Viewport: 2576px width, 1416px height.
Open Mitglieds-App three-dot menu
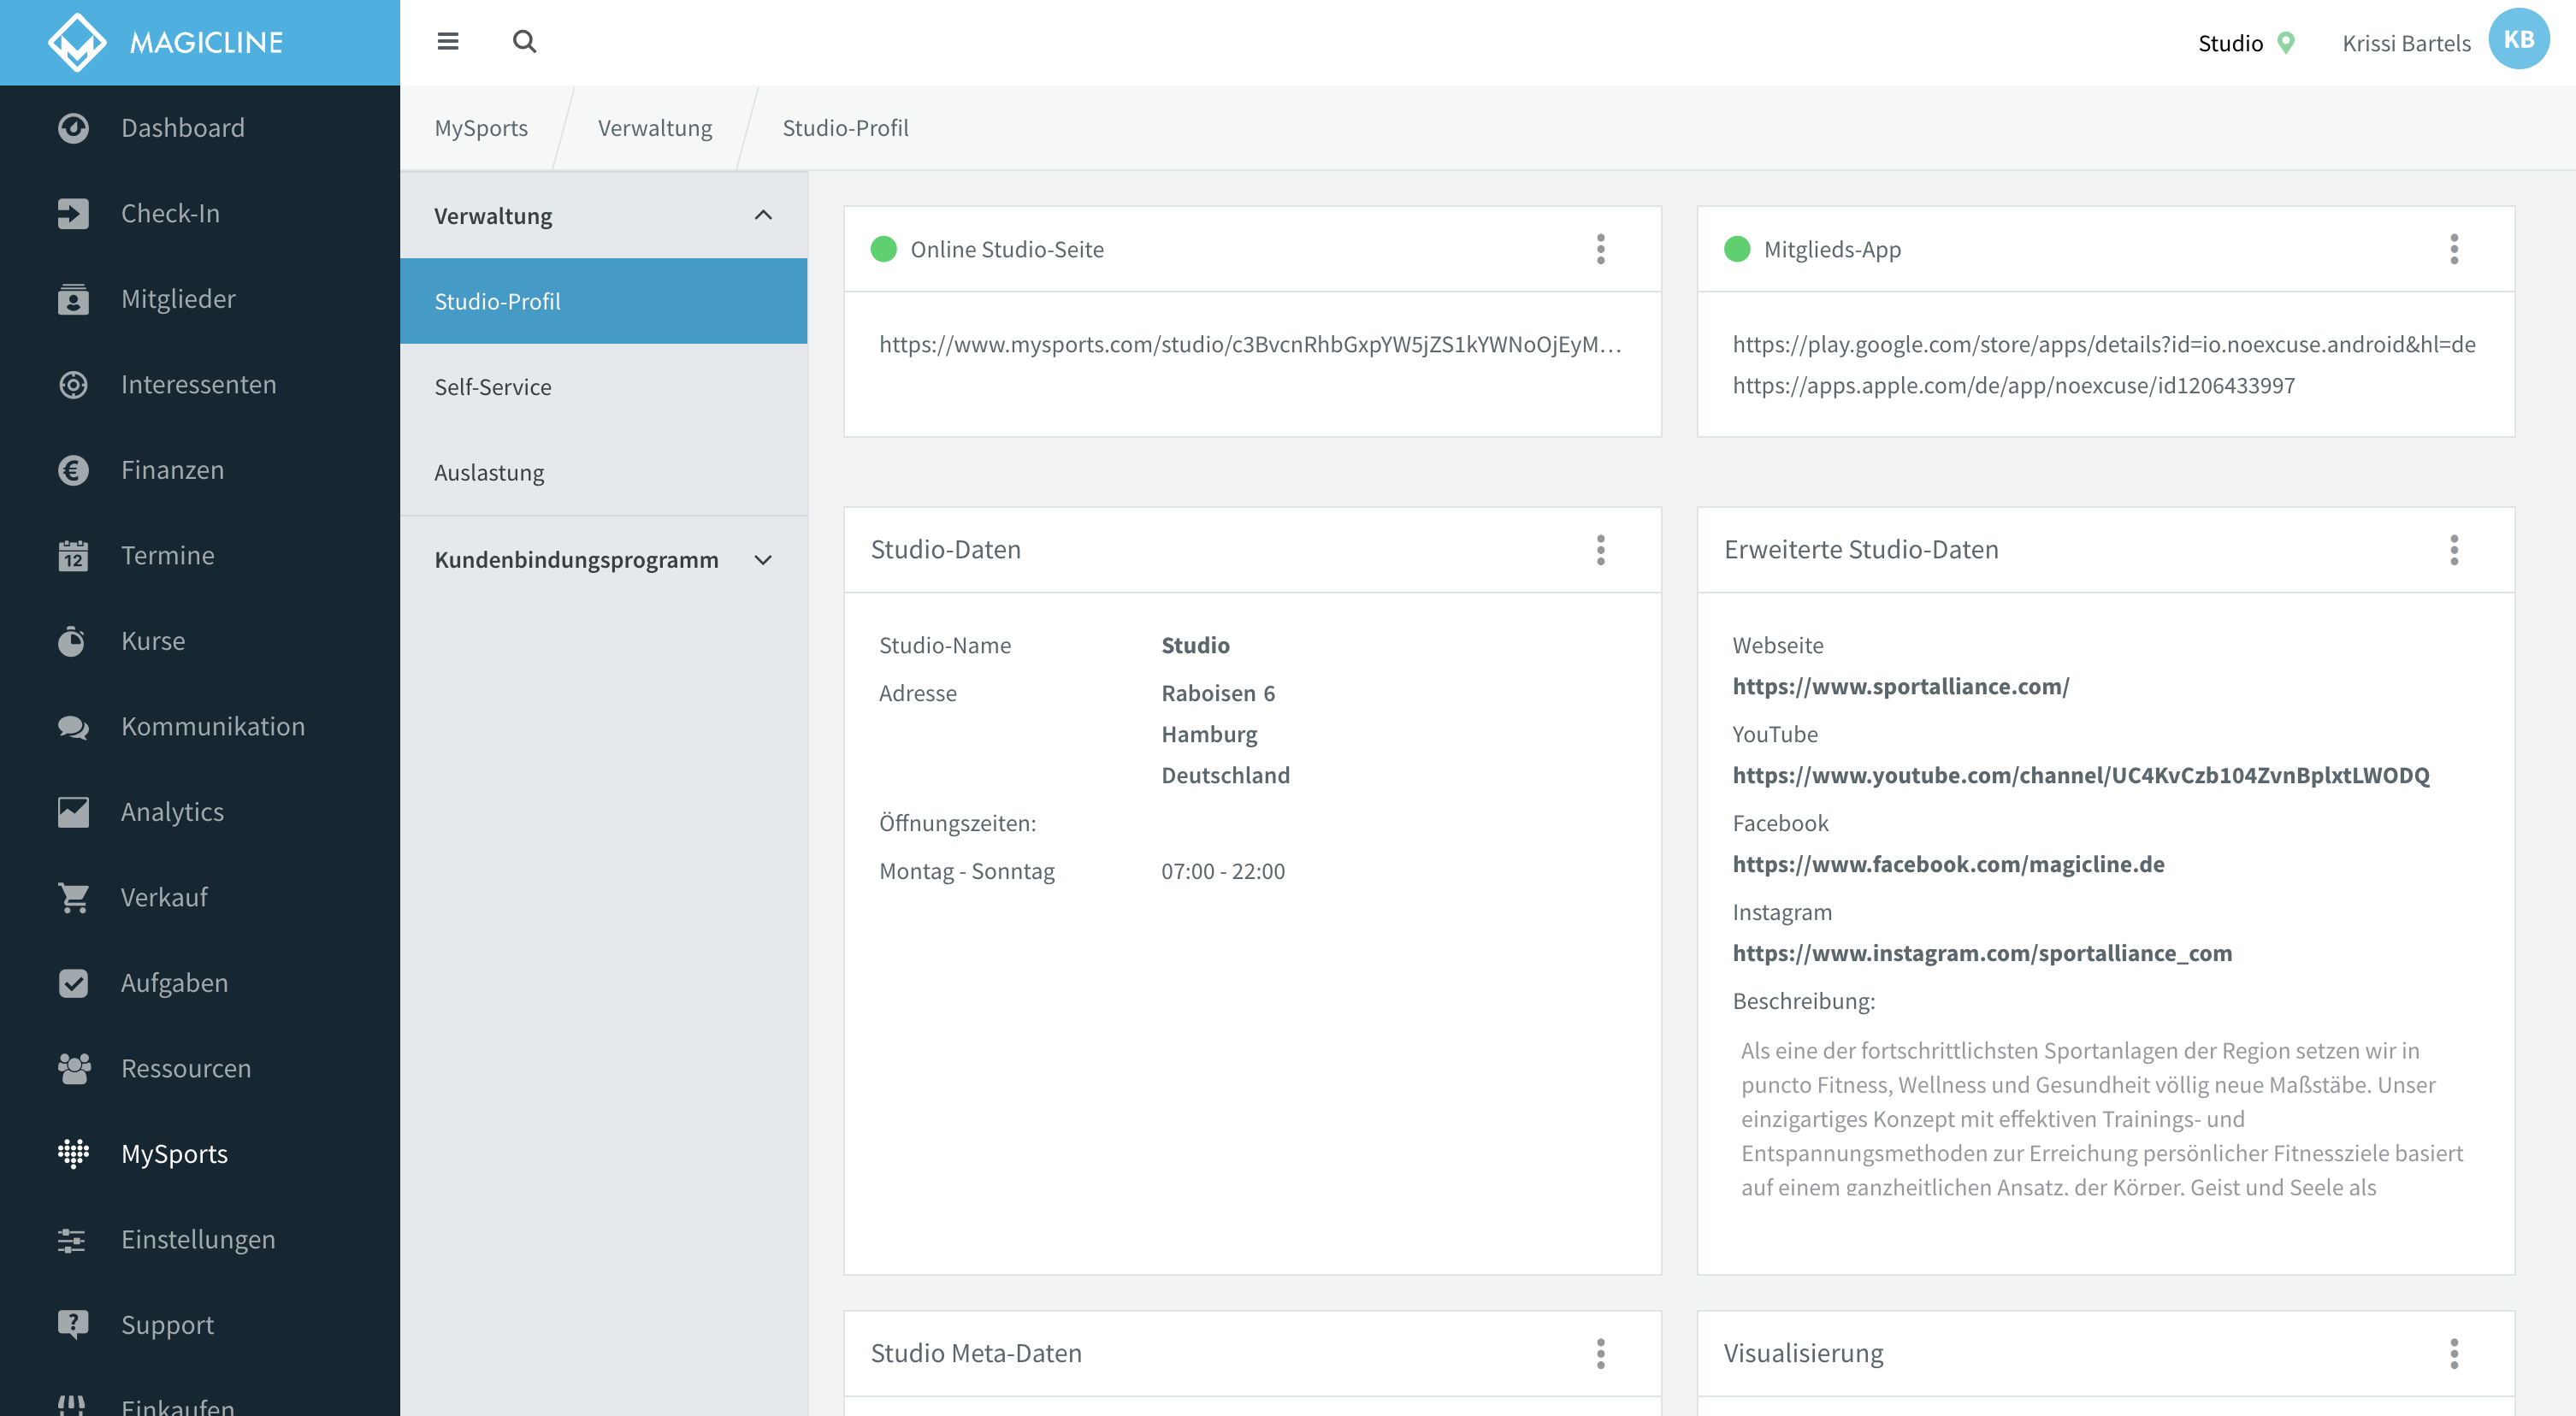coord(2454,249)
